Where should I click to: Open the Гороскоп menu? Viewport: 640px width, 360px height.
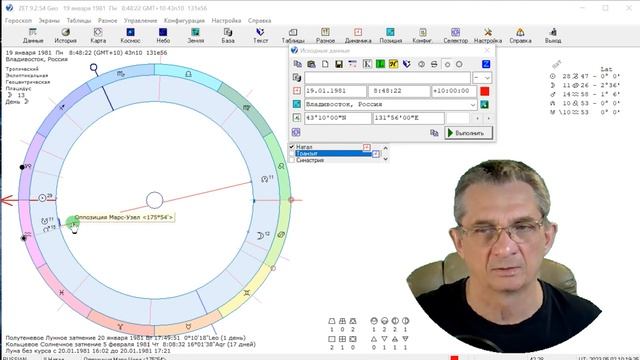tap(18, 20)
